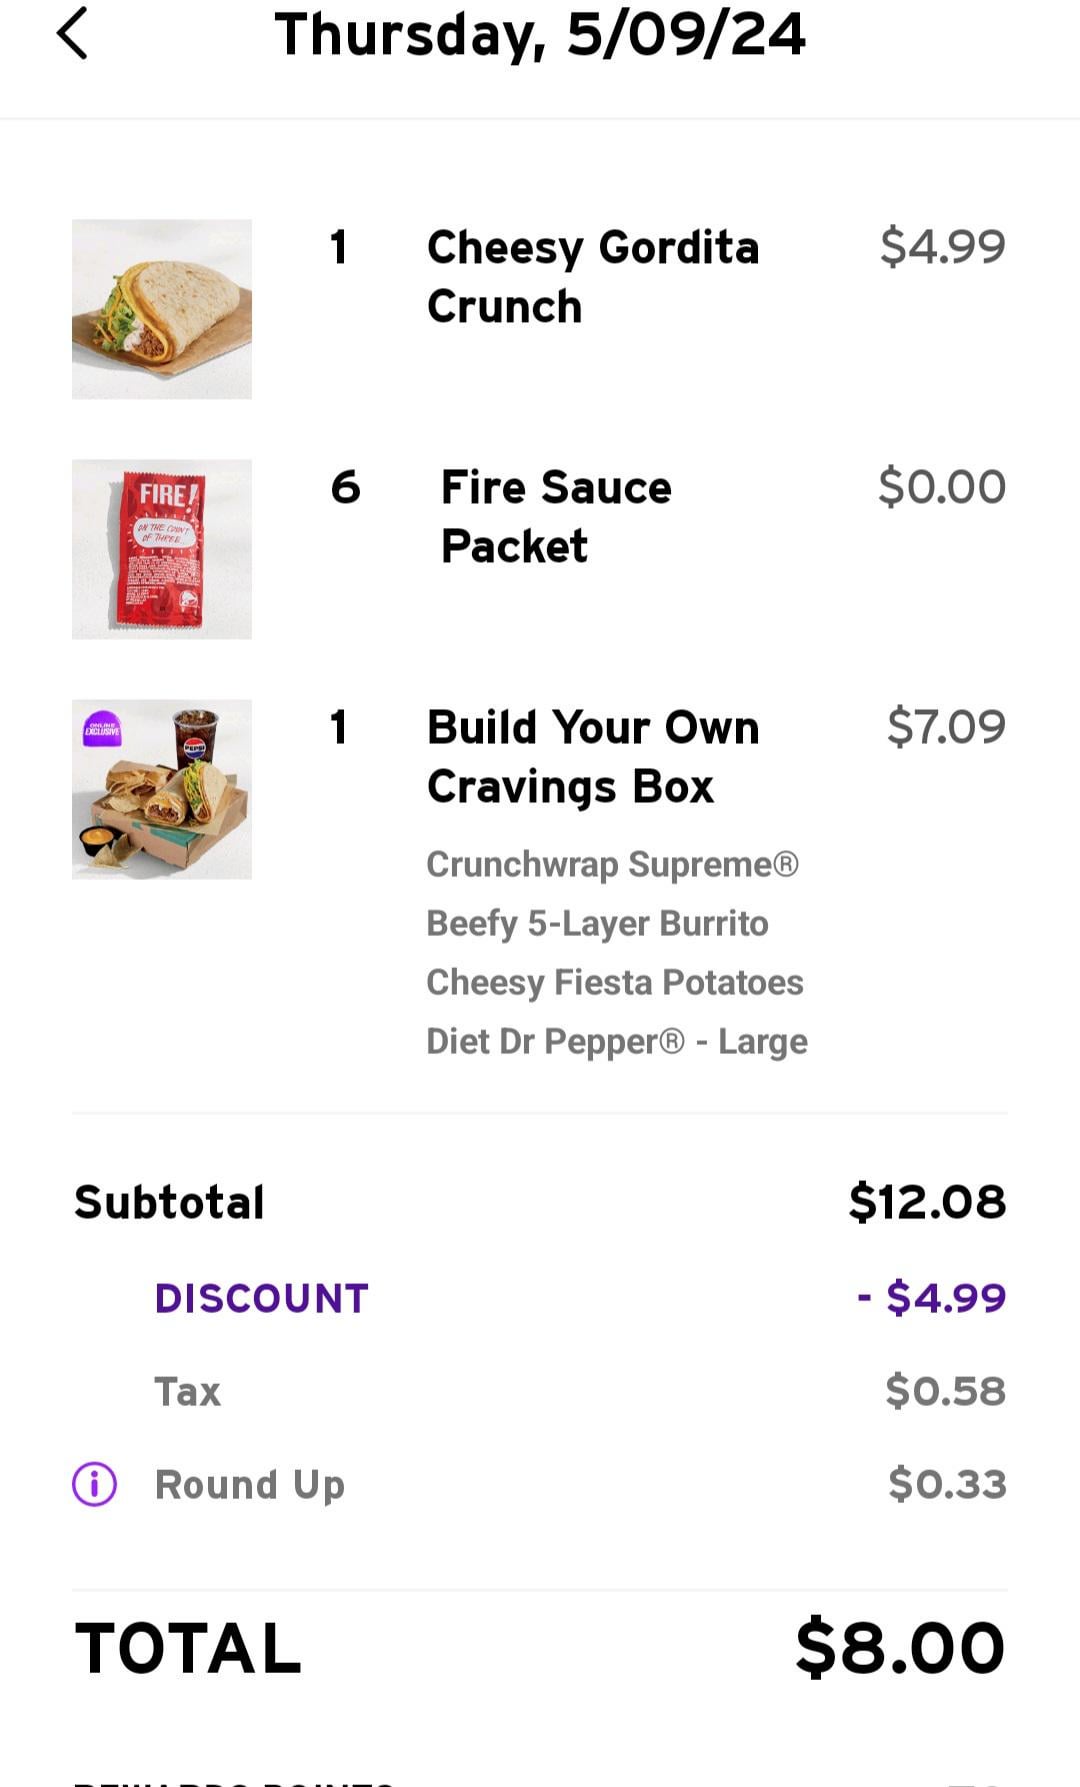Tap the Fire Sauce Packet image
1080x1787 pixels.
162,549
